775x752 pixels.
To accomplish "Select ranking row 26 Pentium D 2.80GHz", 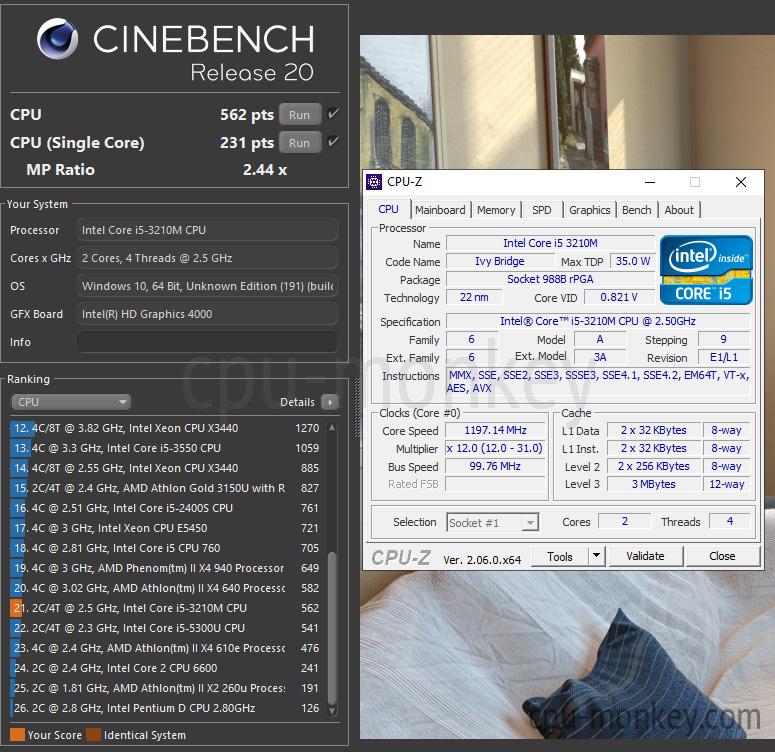I will (167, 708).
